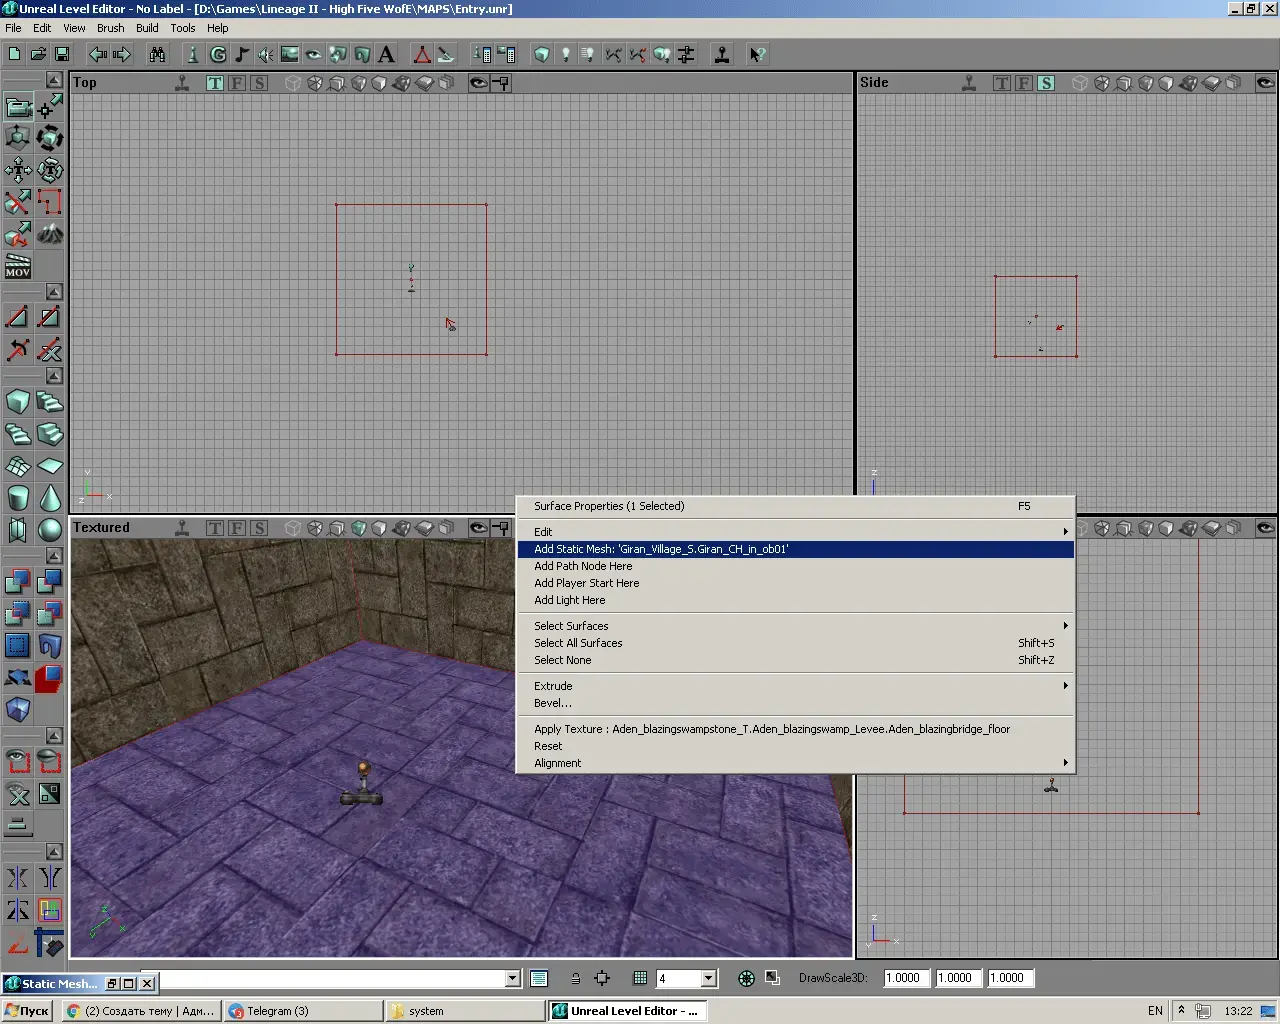Build a Cylinder brush

[18, 498]
